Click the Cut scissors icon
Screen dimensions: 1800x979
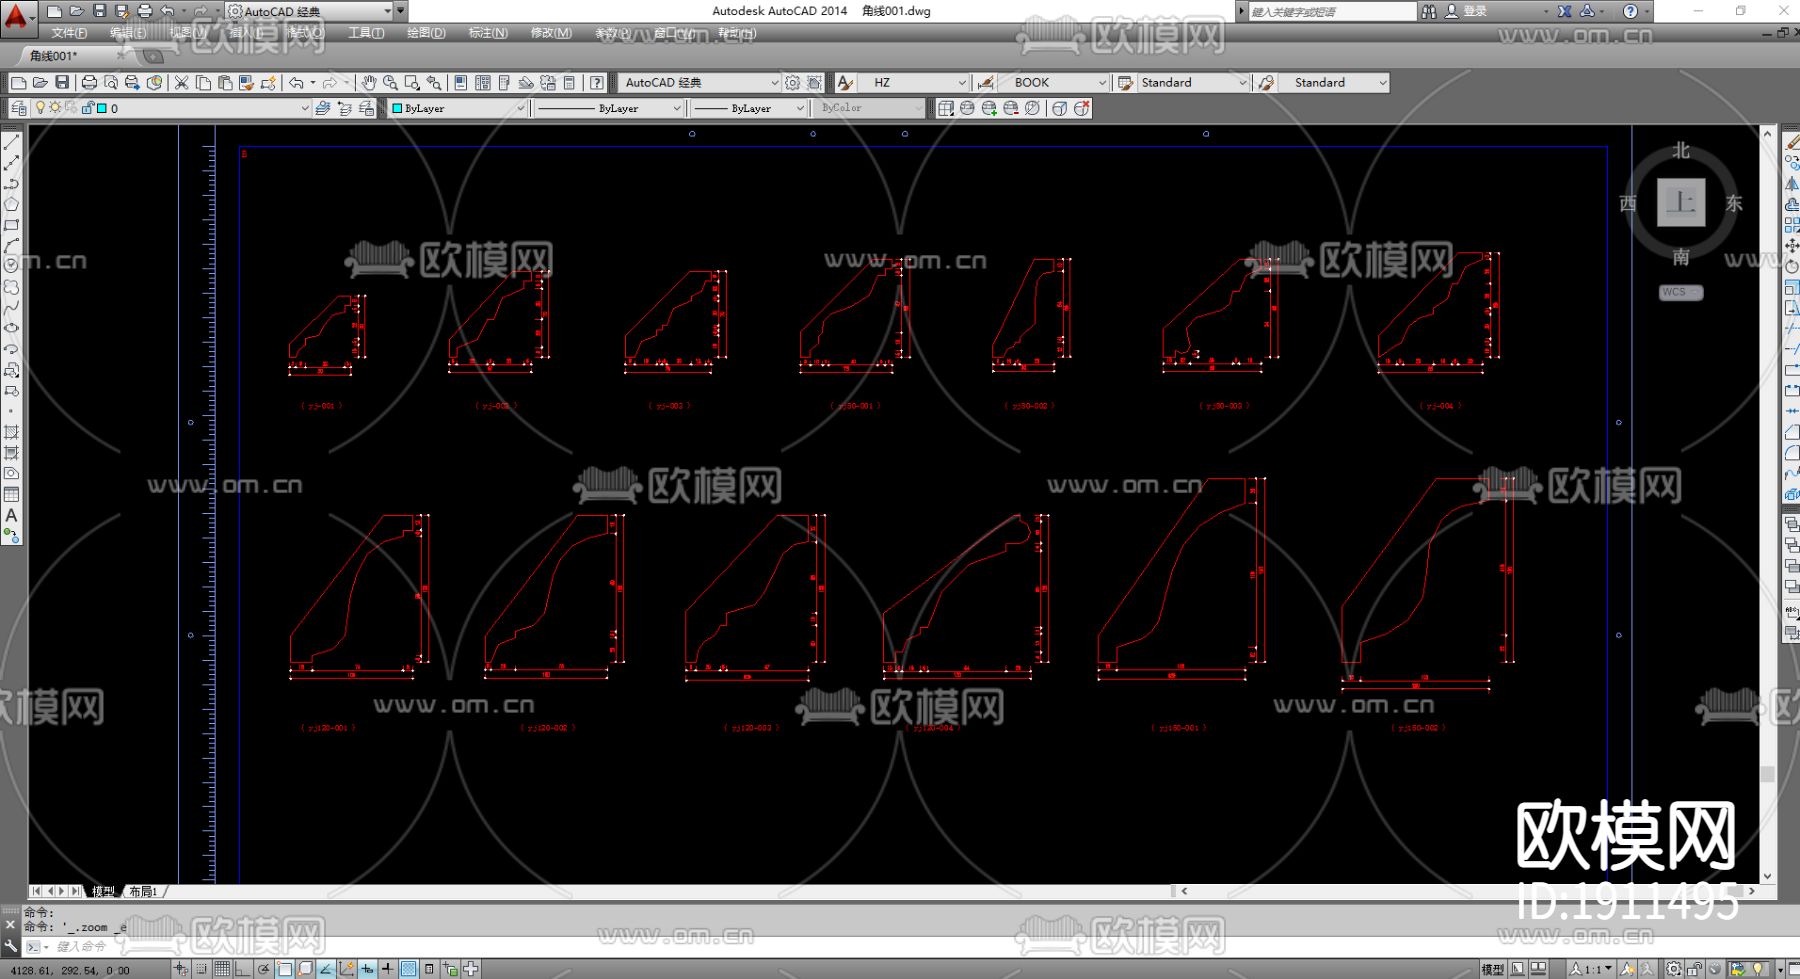[x=181, y=82]
